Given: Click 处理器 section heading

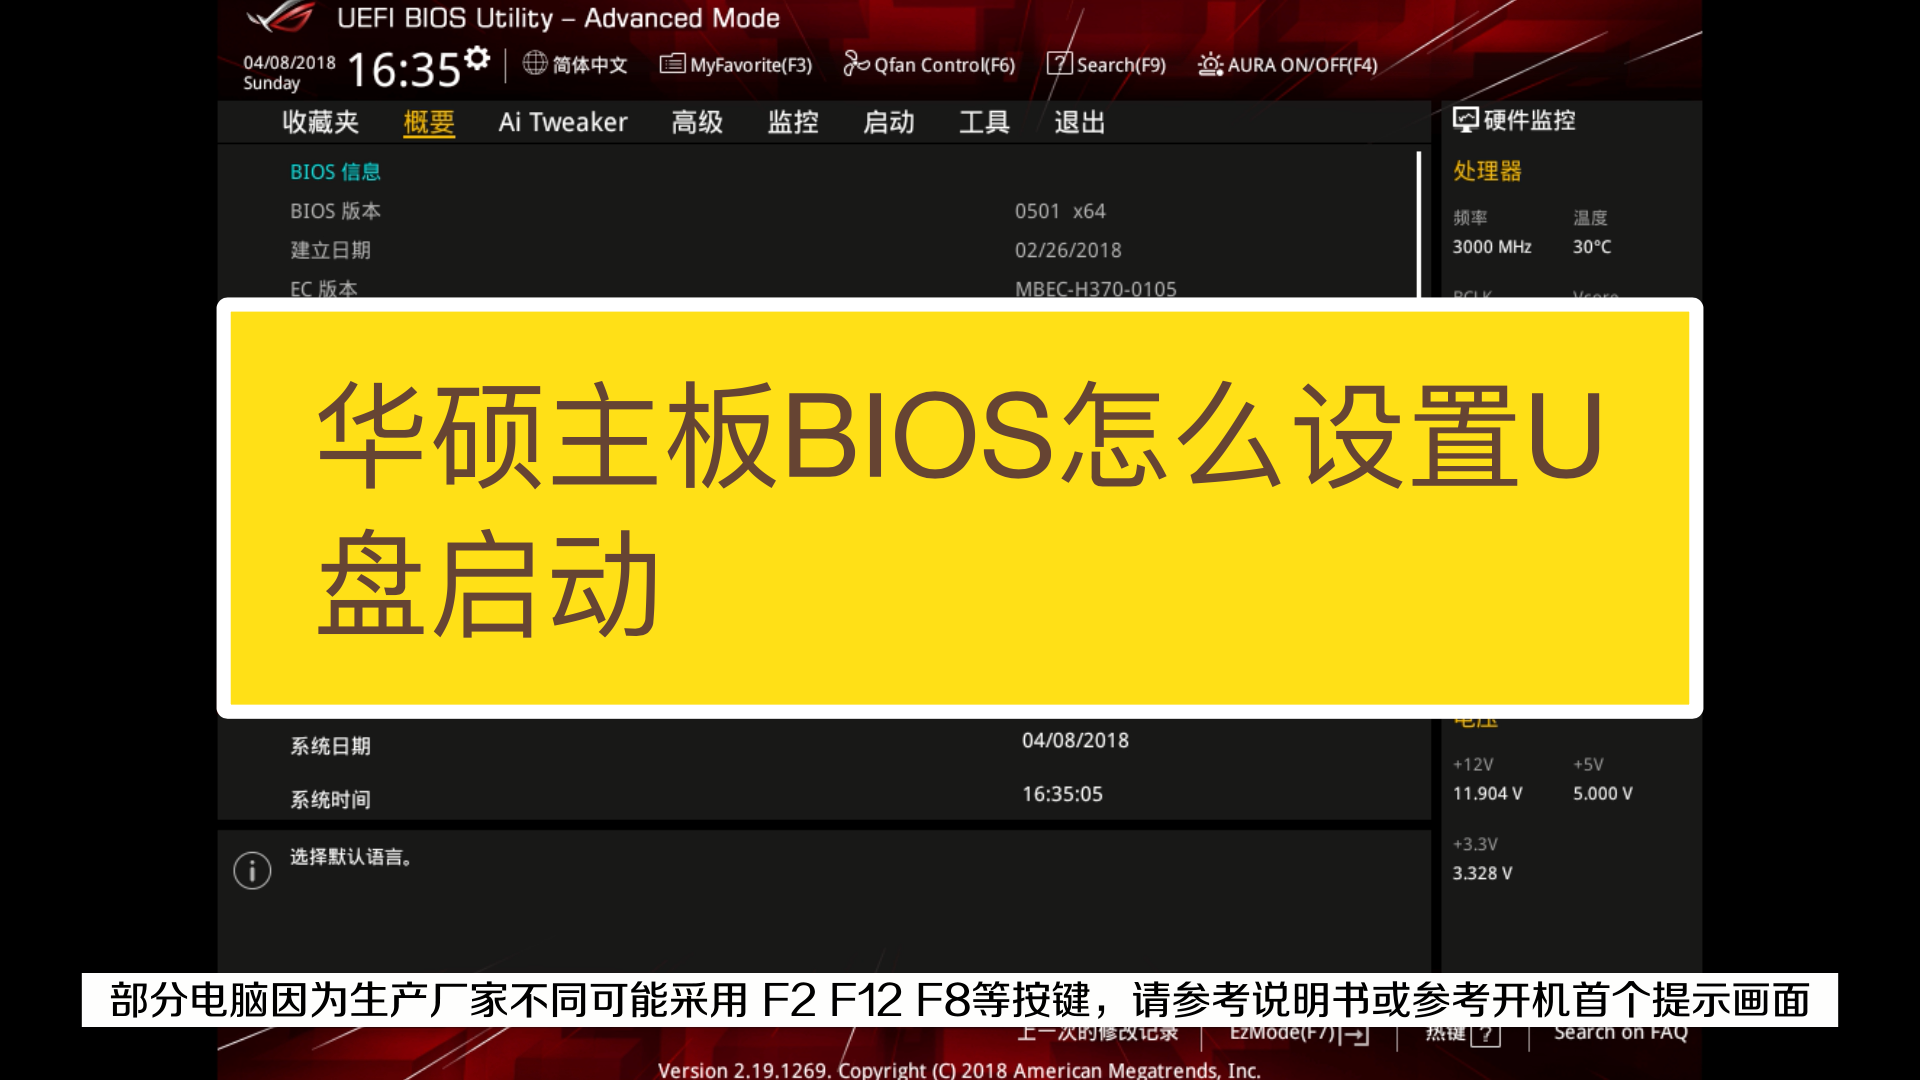Looking at the screenshot, I should pos(1487,171).
